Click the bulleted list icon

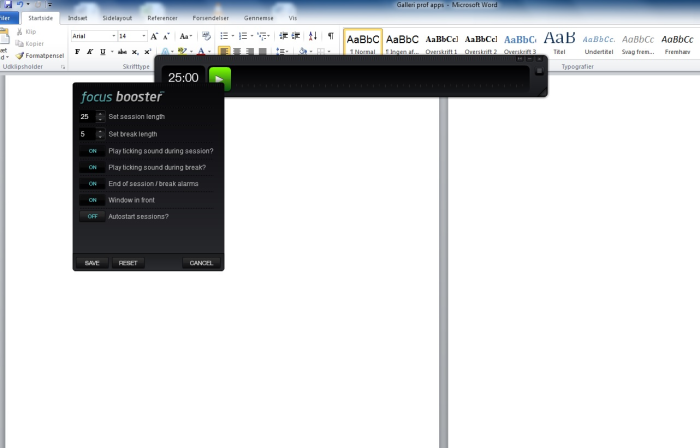coord(224,36)
